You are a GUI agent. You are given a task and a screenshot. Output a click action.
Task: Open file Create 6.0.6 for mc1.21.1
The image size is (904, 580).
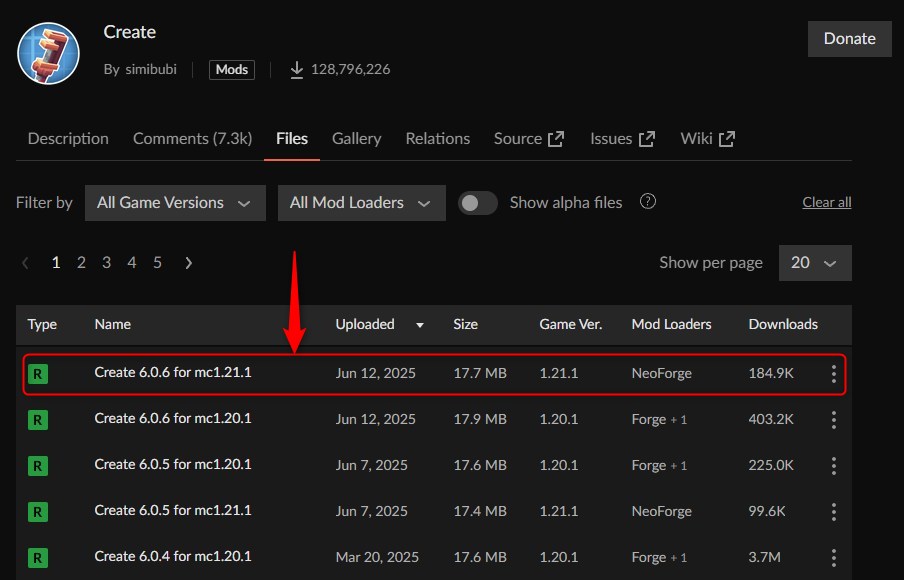(173, 372)
